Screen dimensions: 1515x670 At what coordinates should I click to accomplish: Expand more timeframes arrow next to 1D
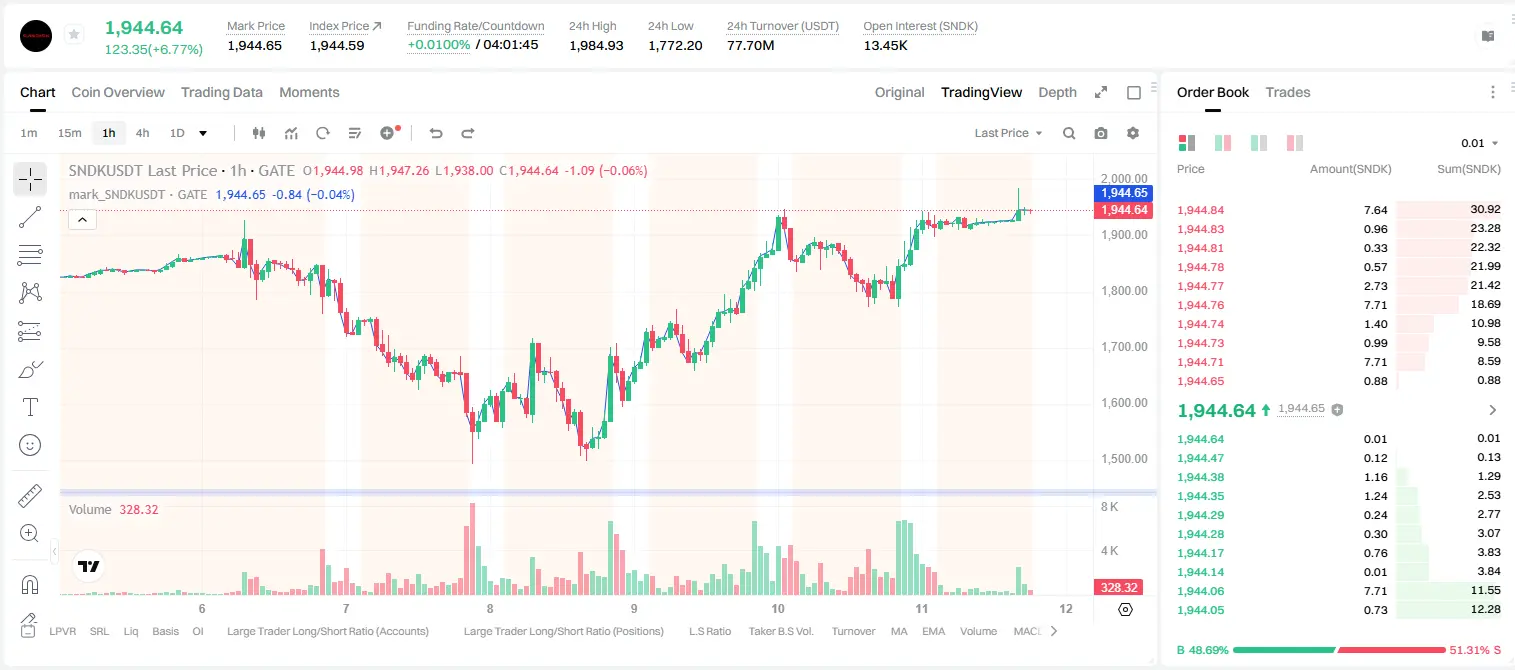(204, 133)
